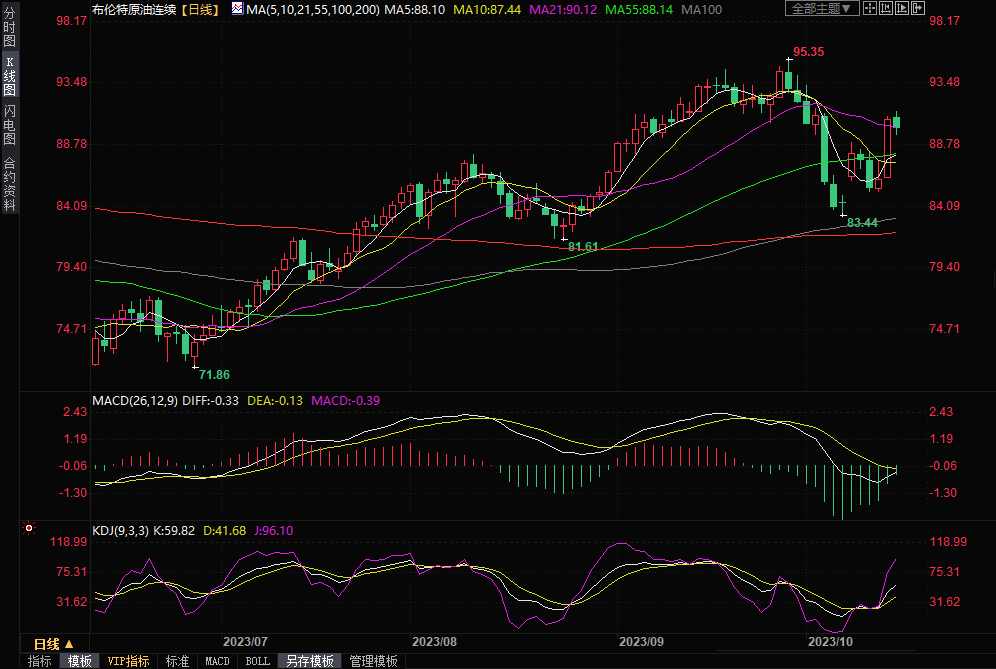Click the 管理模板 button

(x=372, y=661)
